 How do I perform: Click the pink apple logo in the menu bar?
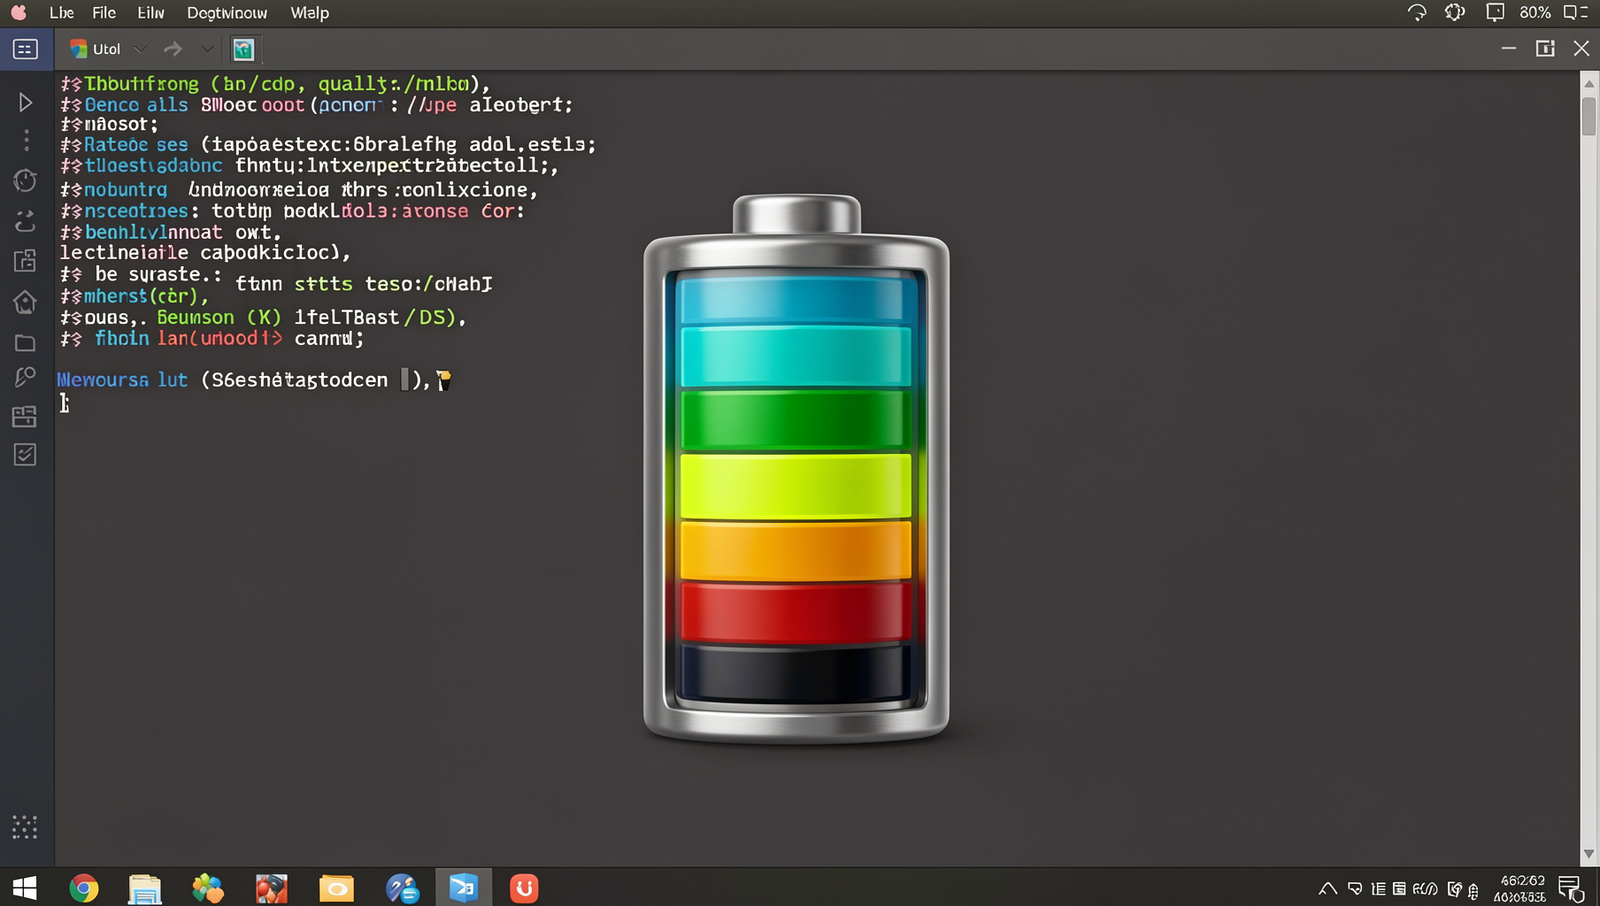point(19,13)
